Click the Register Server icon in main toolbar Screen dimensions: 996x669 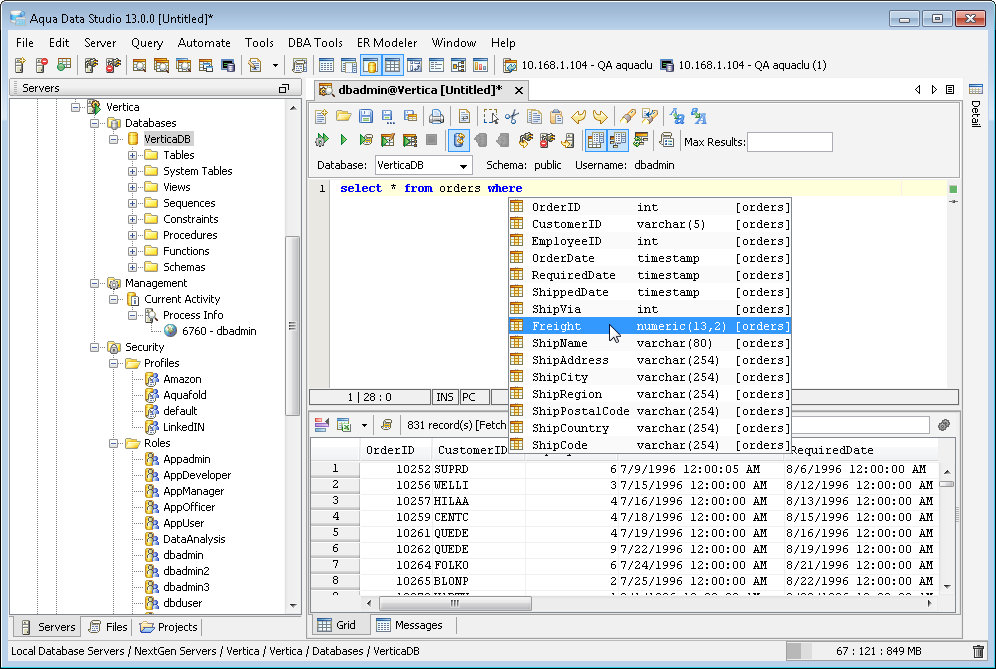pyautogui.click(x=20, y=65)
